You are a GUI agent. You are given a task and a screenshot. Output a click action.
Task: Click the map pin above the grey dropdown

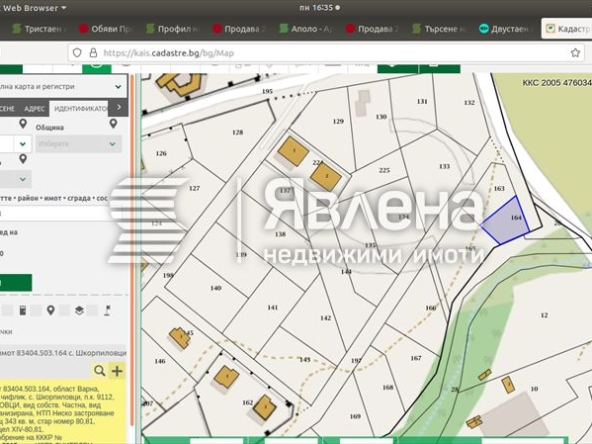click(23, 159)
